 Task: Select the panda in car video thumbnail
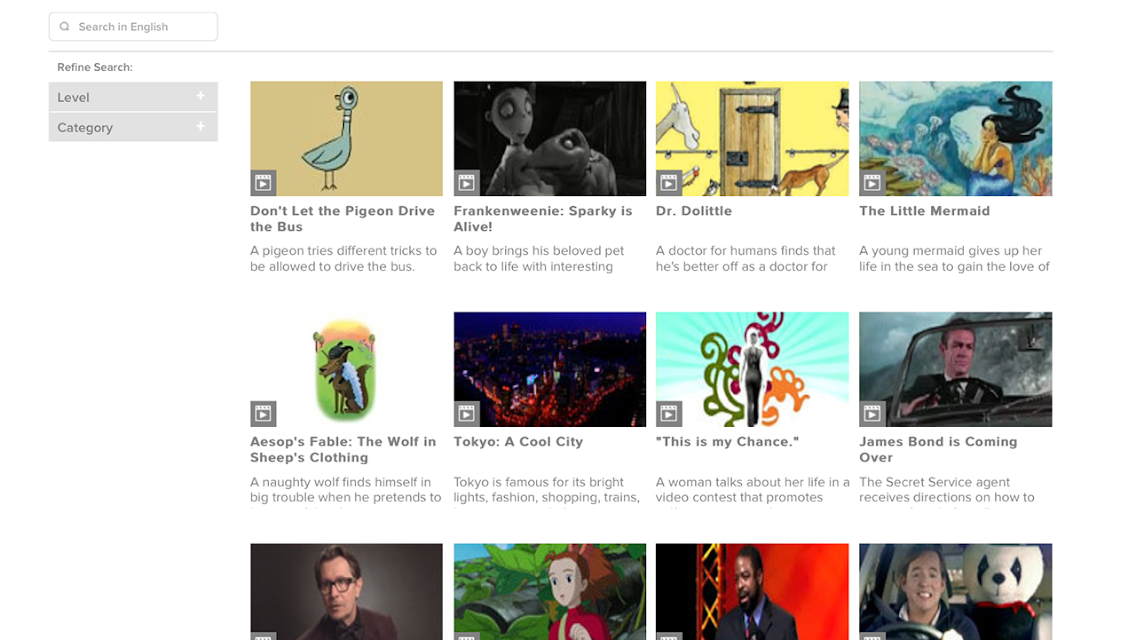click(956, 591)
